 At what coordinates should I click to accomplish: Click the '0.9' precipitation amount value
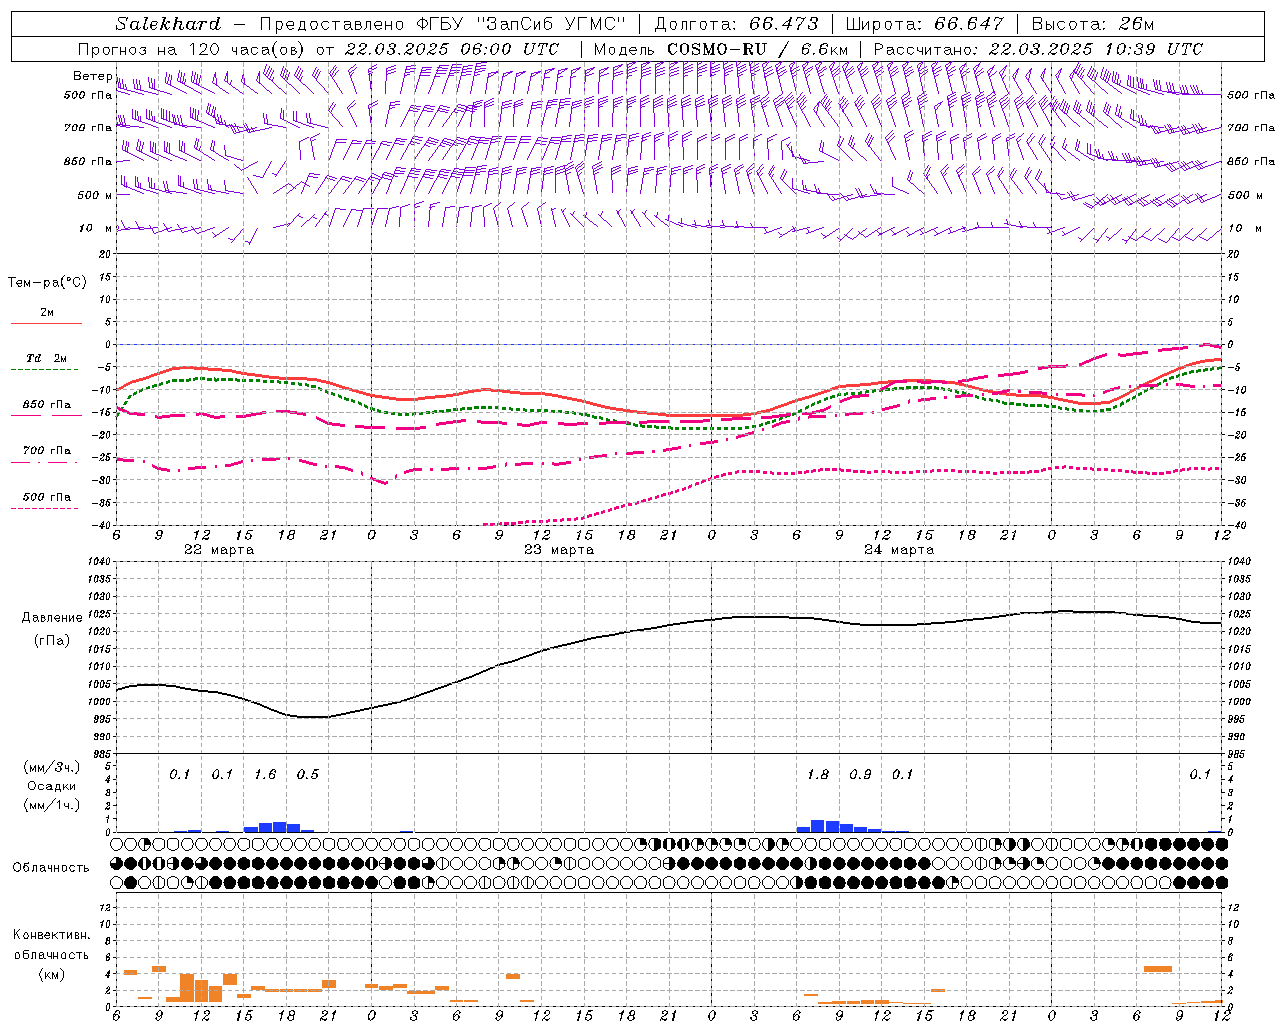click(860, 775)
